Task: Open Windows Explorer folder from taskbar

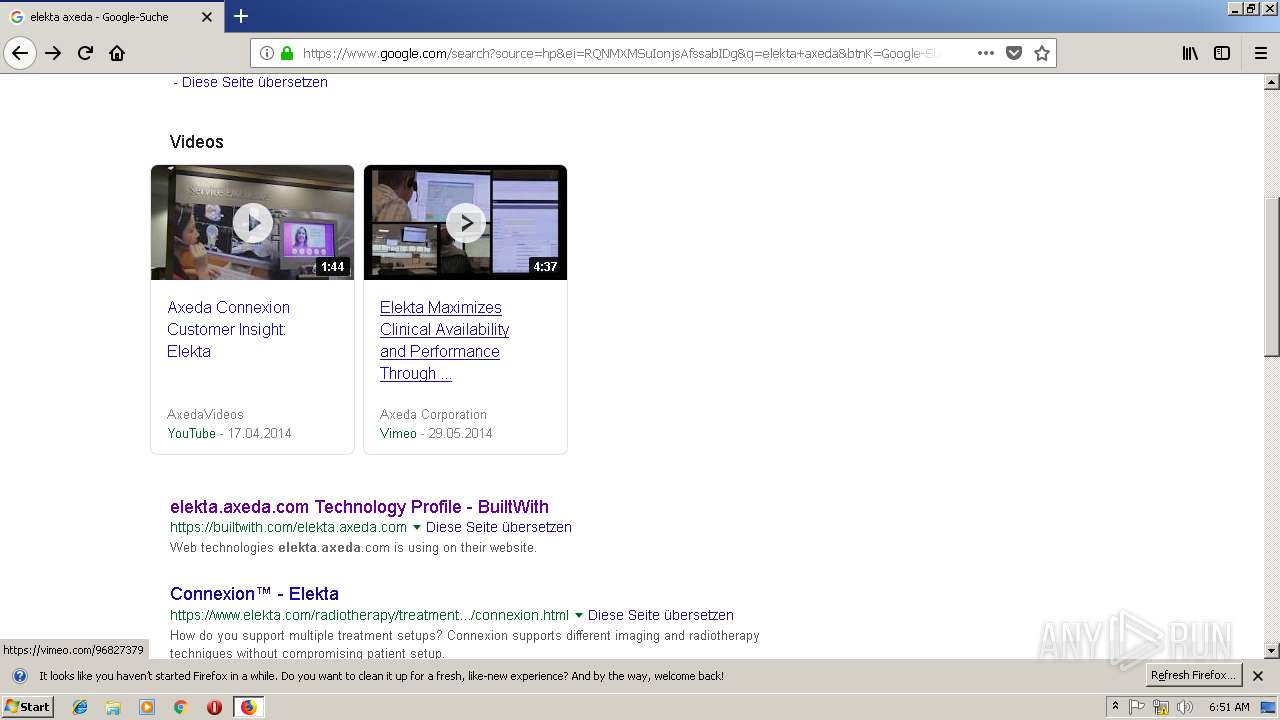Action: 113,707
